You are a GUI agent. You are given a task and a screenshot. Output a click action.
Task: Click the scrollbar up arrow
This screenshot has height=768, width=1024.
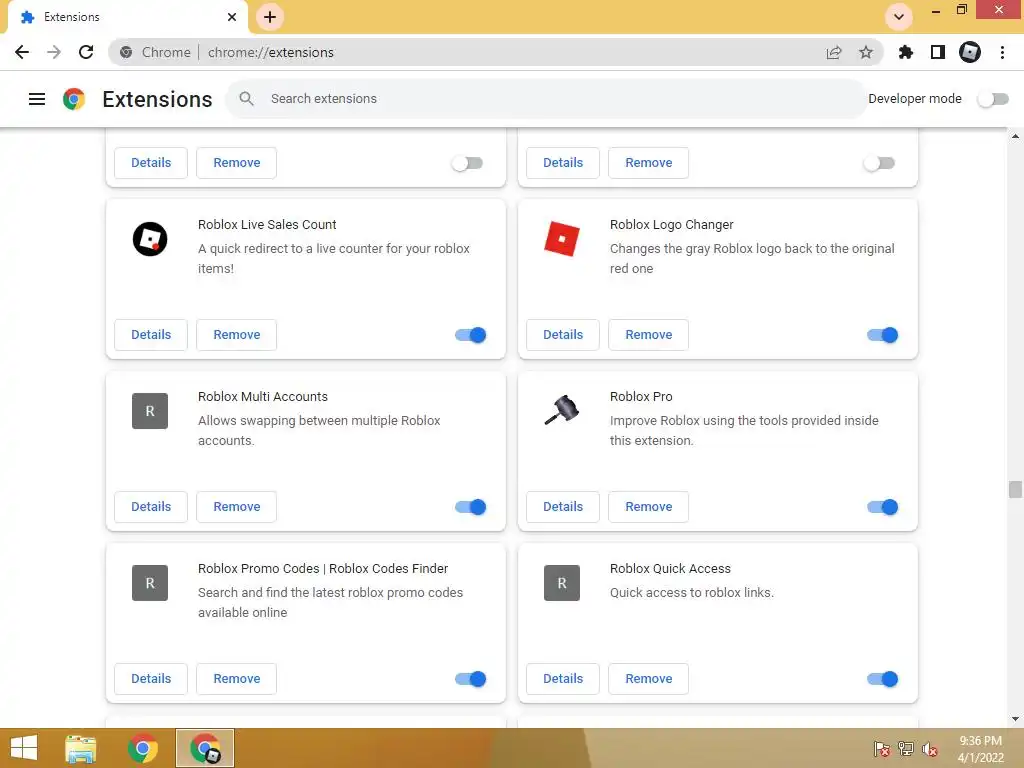coord(1015,136)
